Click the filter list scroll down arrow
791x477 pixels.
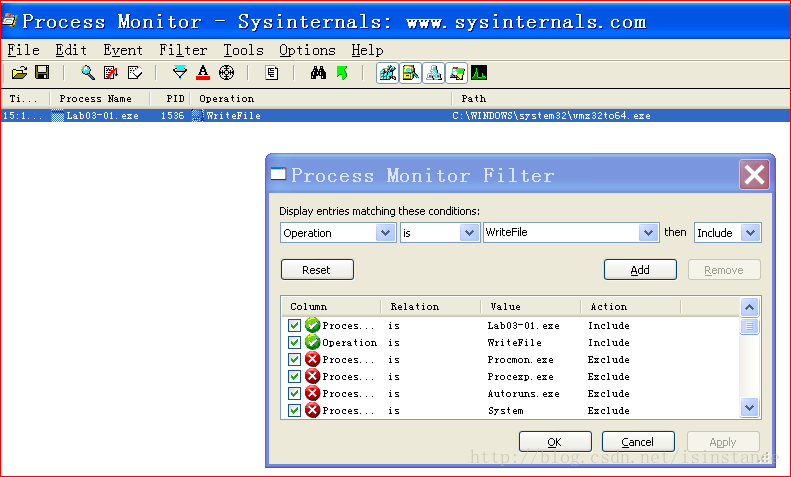pyautogui.click(x=750, y=407)
